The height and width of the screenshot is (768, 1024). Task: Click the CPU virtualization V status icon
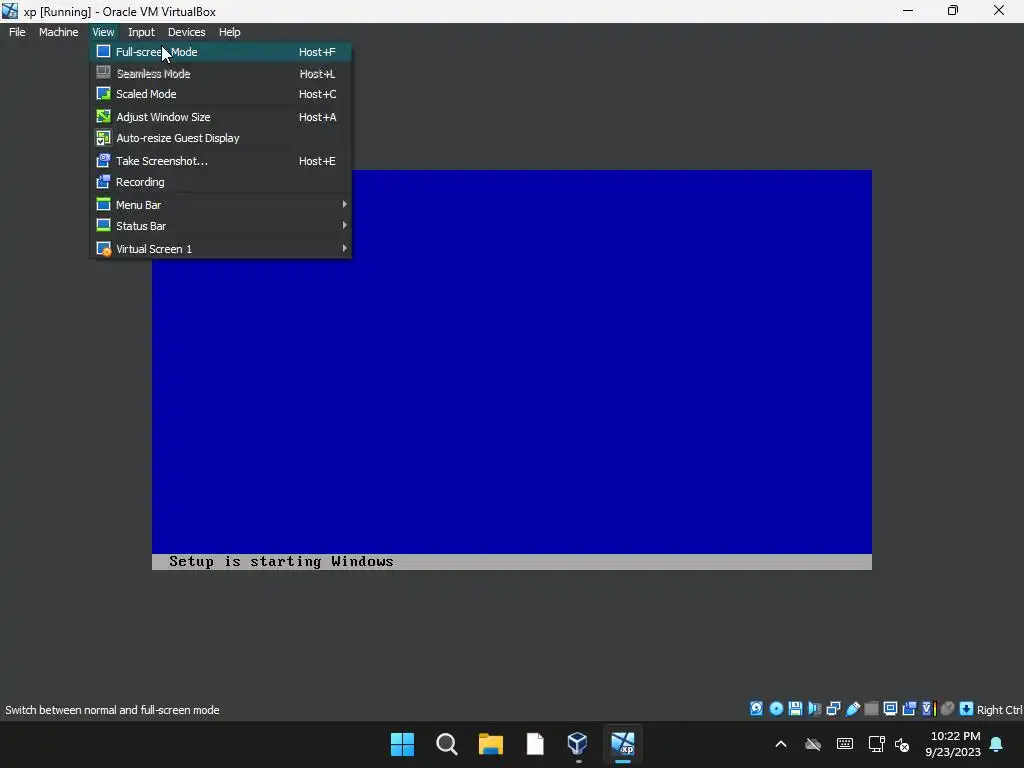click(x=928, y=709)
